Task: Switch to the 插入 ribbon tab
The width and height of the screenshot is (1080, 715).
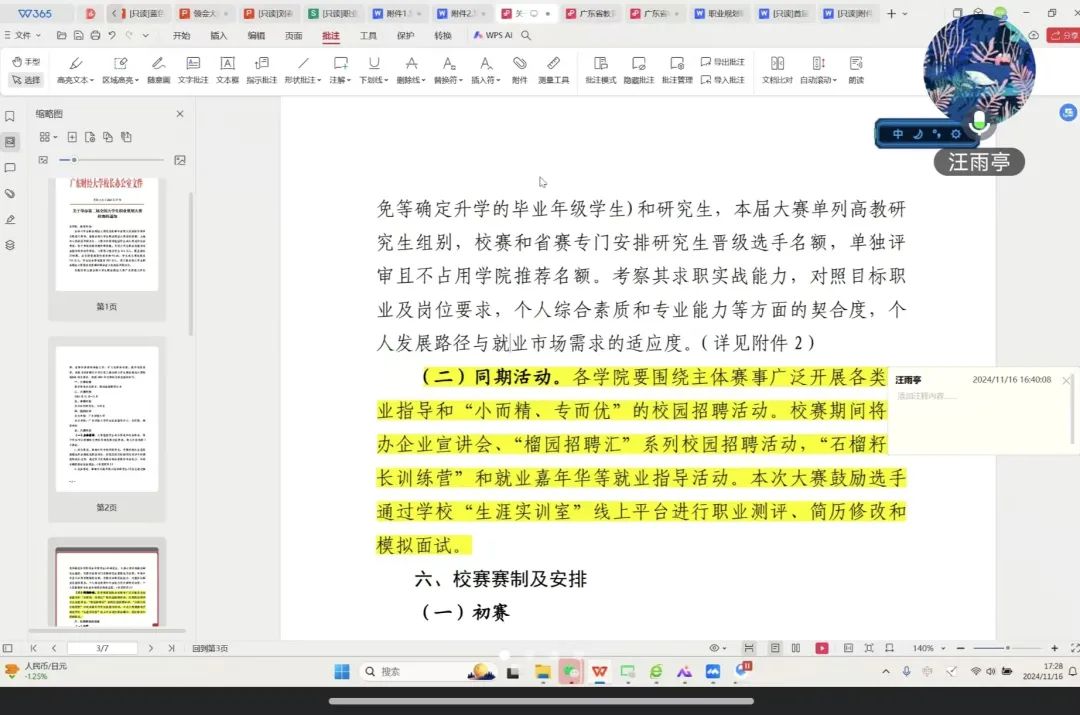Action: [218, 35]
